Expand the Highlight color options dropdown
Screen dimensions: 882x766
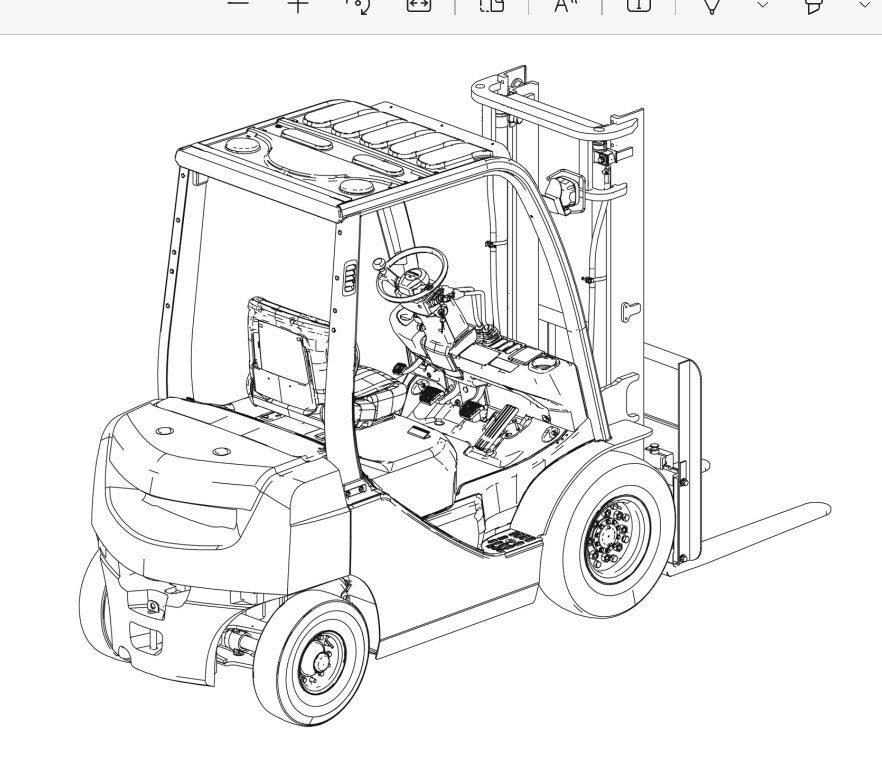pos(865,5)
